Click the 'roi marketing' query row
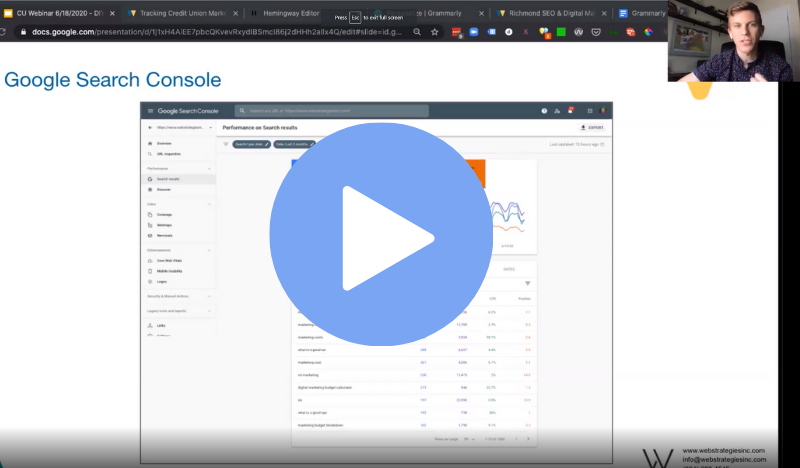Image resolution: width=800 pixels, height=468 pixels. [x=414, y=375]
